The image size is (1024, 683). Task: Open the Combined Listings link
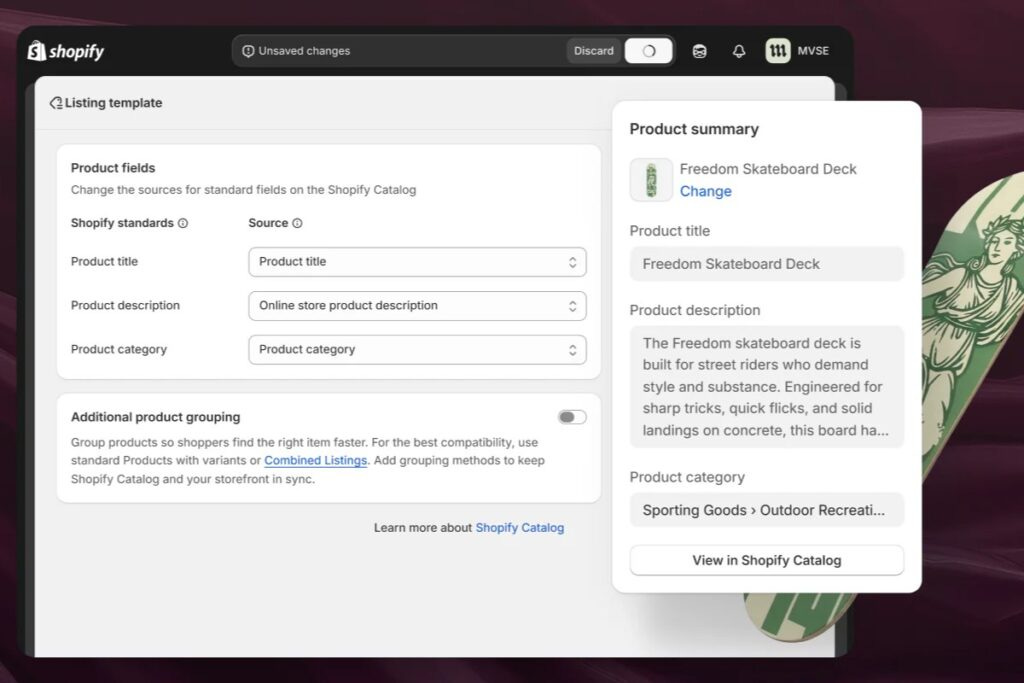[x=315, y=460]
